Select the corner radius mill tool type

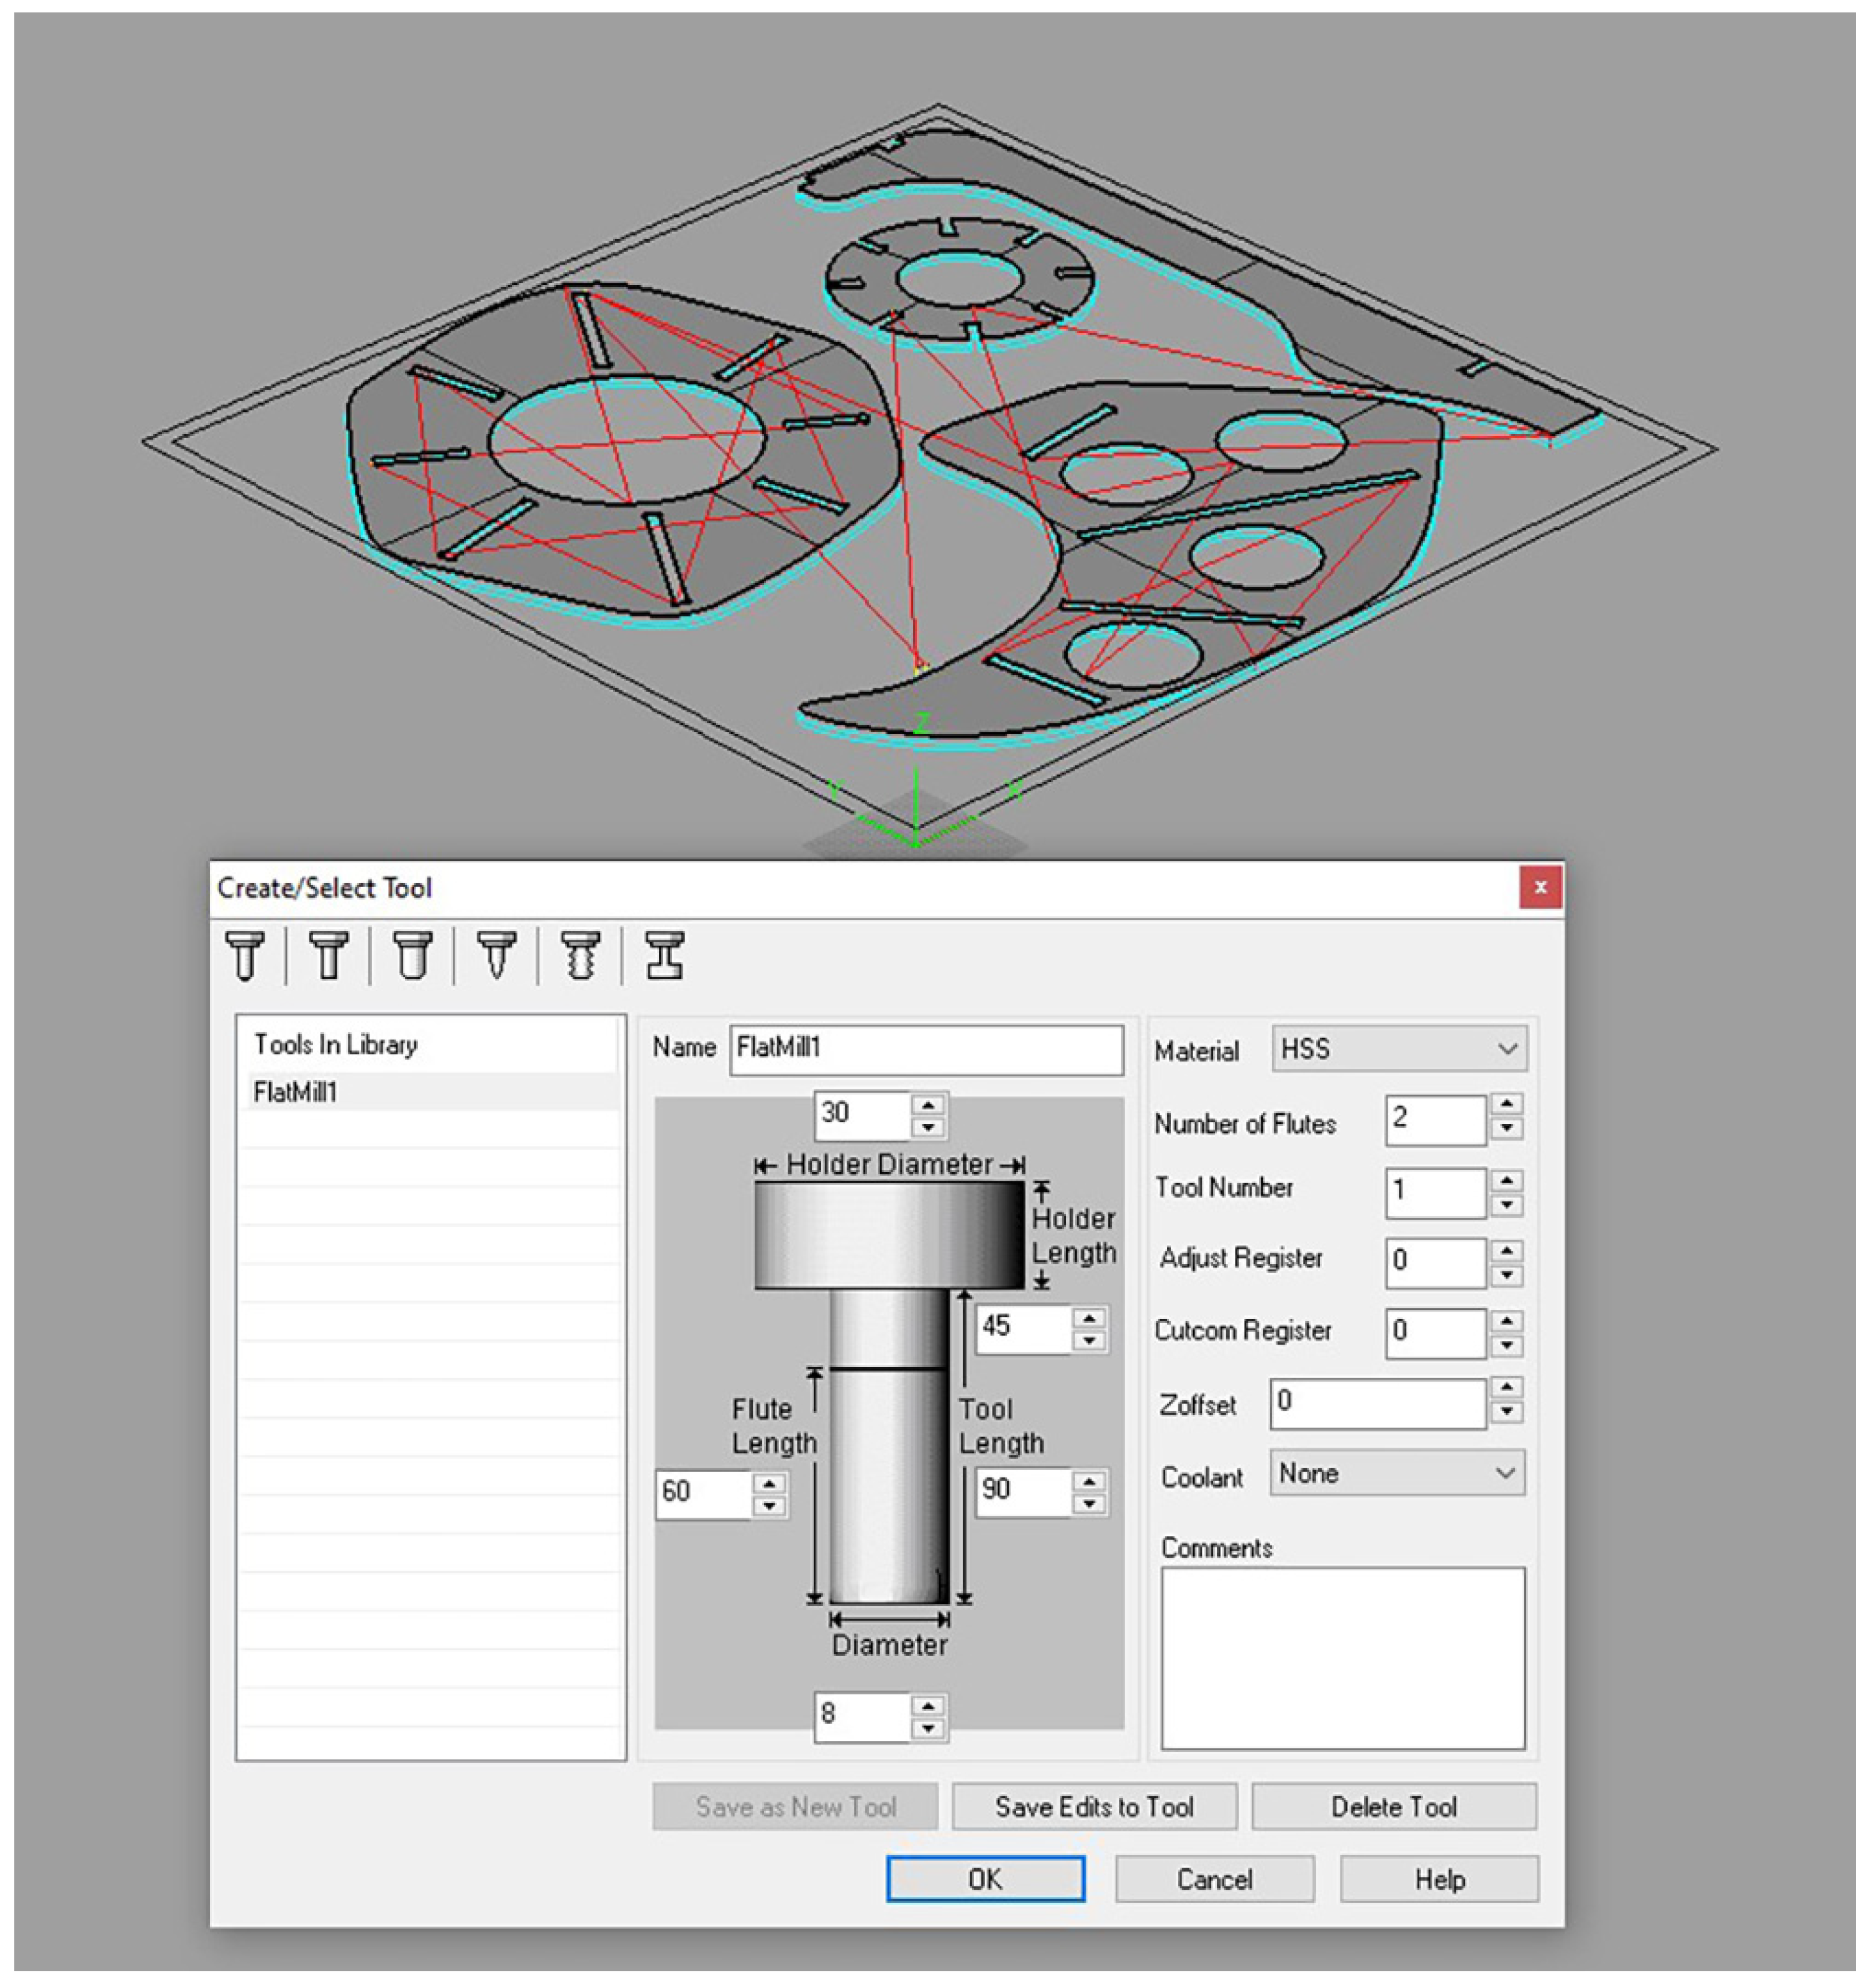tap(412, 956)
